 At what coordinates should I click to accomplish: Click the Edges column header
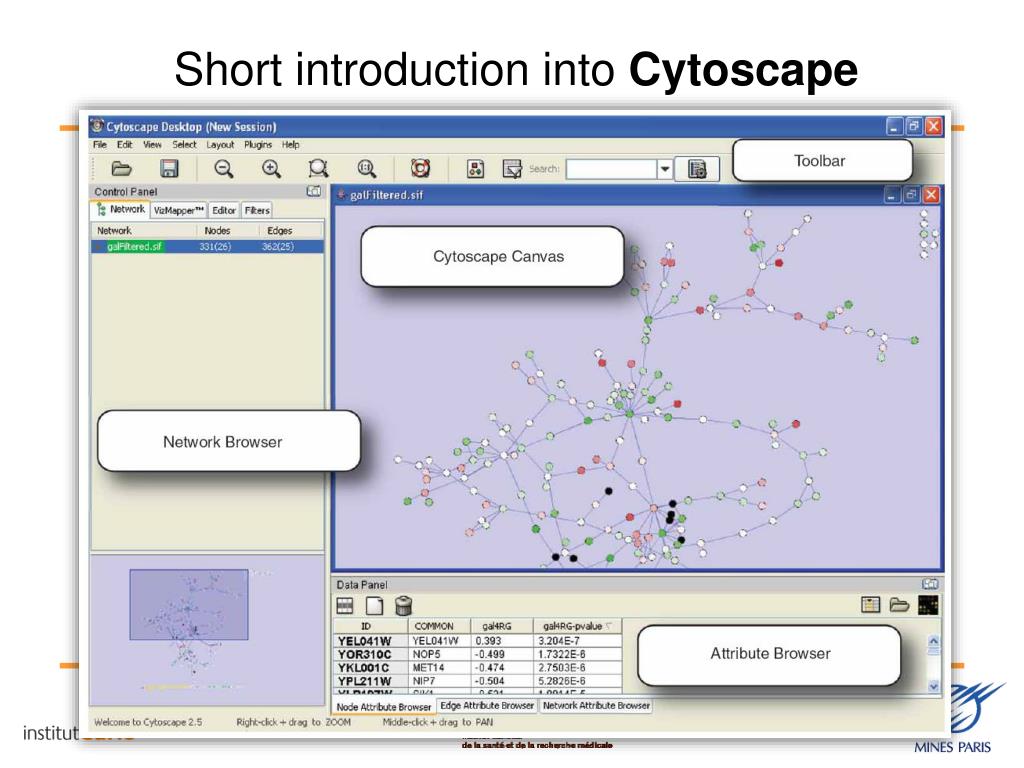[280, 231]
